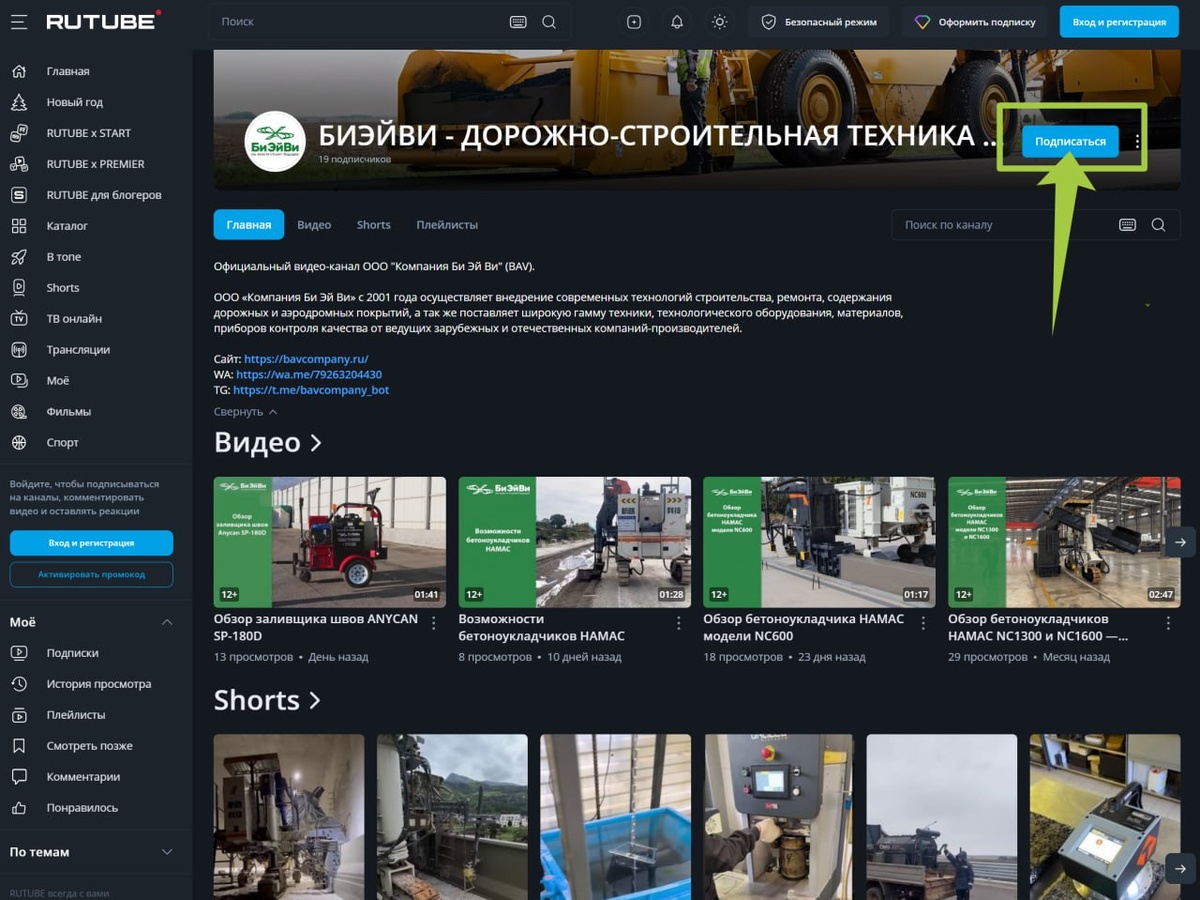Open HAMAC NC1300 и NC1600 thumbnail

1064,542
